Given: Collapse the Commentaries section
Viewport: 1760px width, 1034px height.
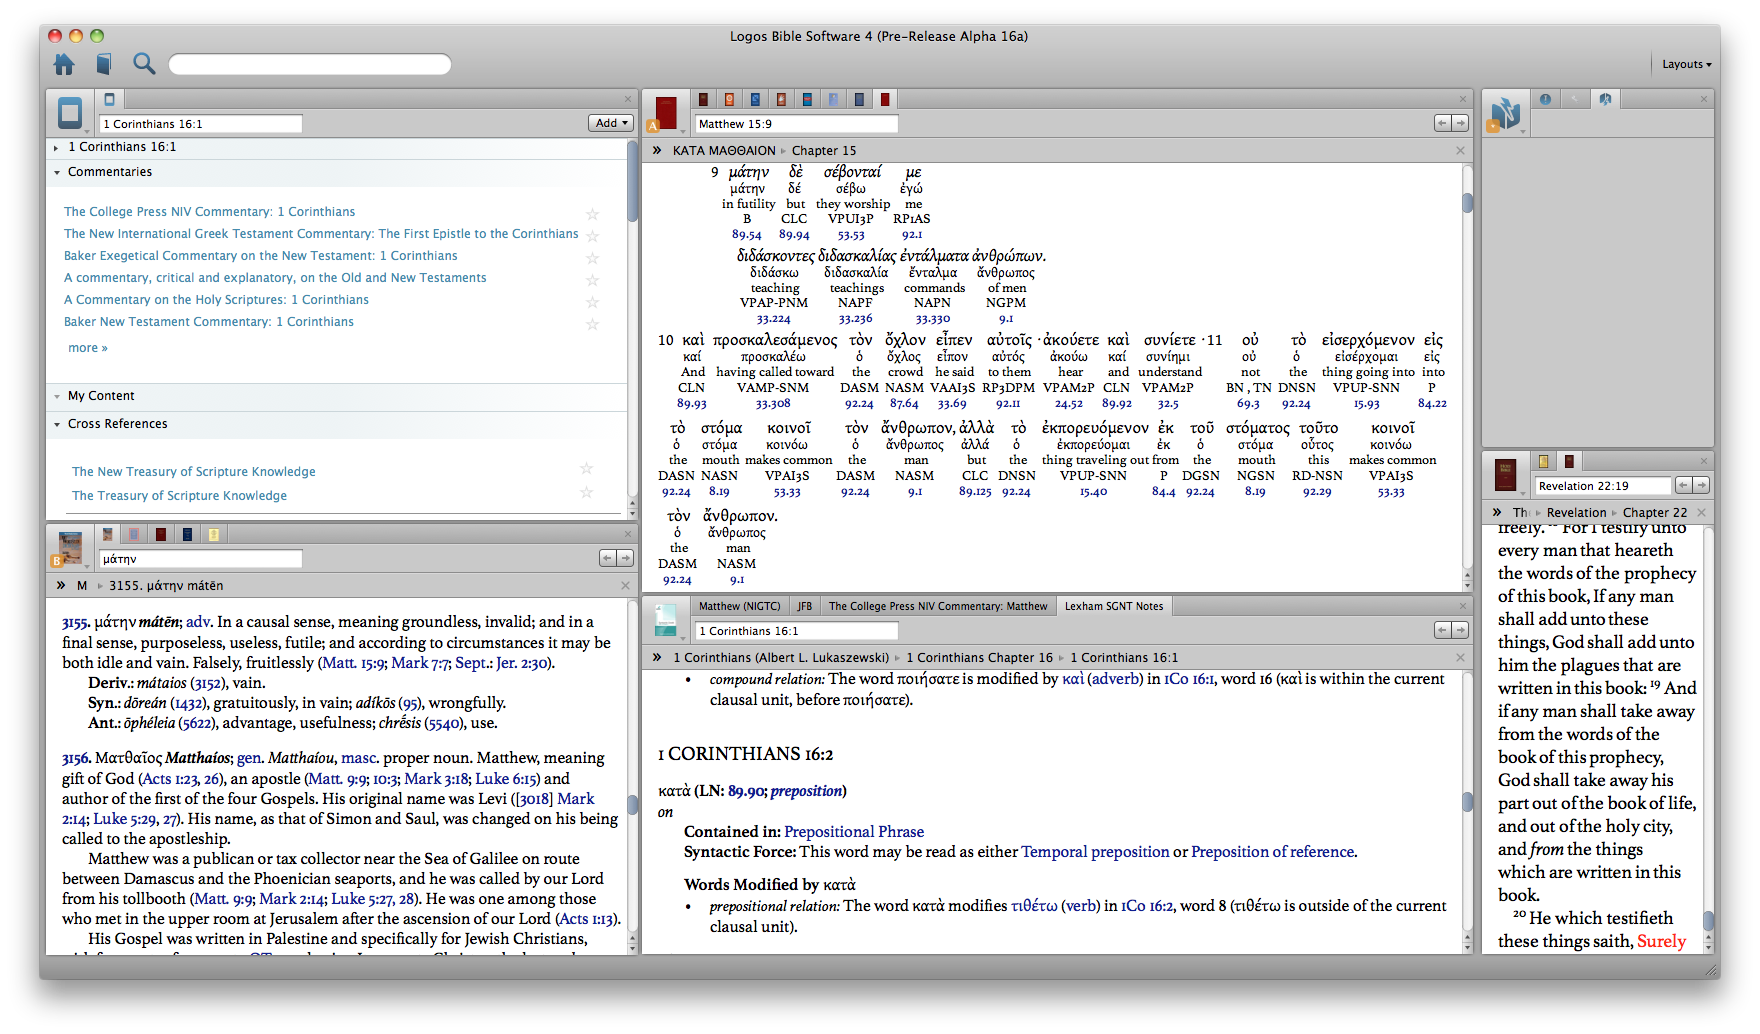Looking at the screenshot, I should pos(56,172).
